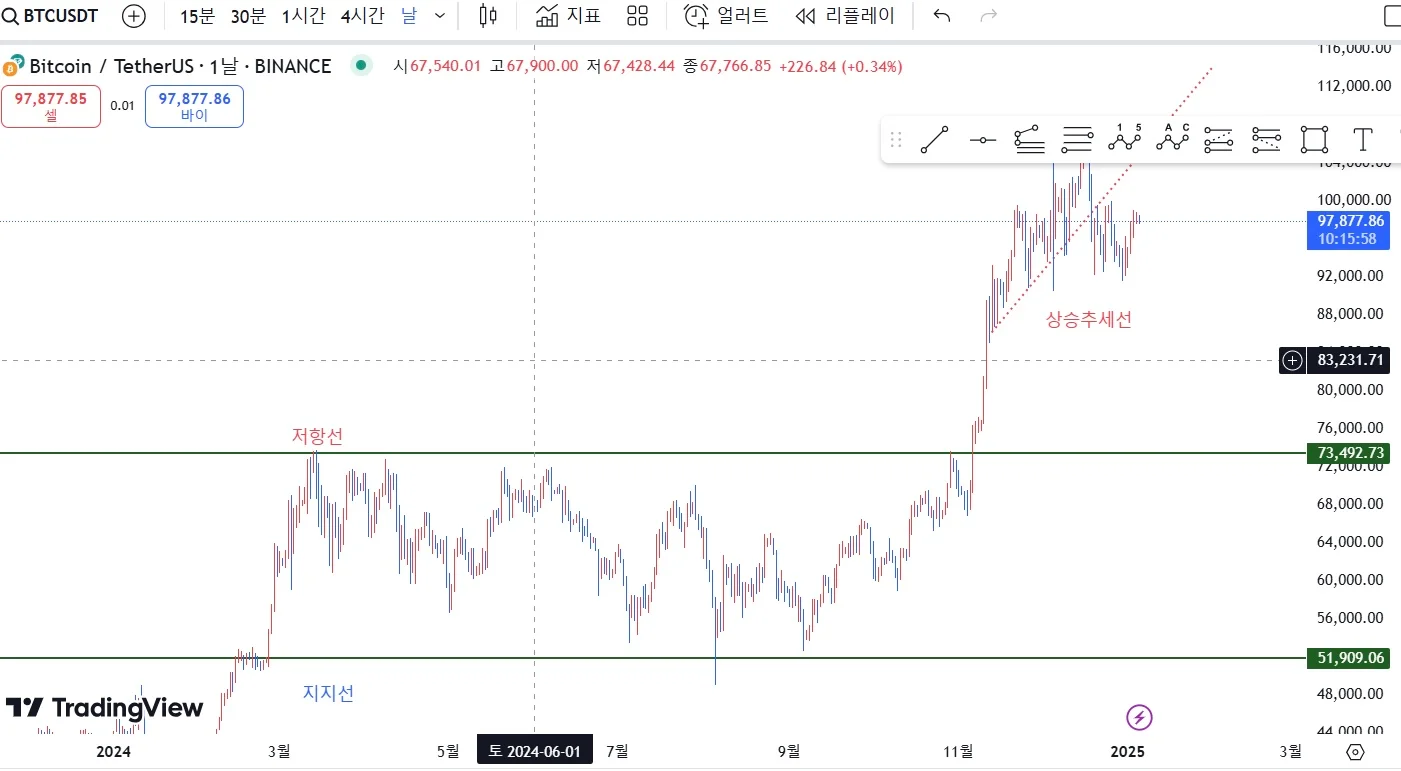The width and height of the screenshot is (1401, 771).
Task: Add a symbol with the plus button
Action: coord(133,16)
